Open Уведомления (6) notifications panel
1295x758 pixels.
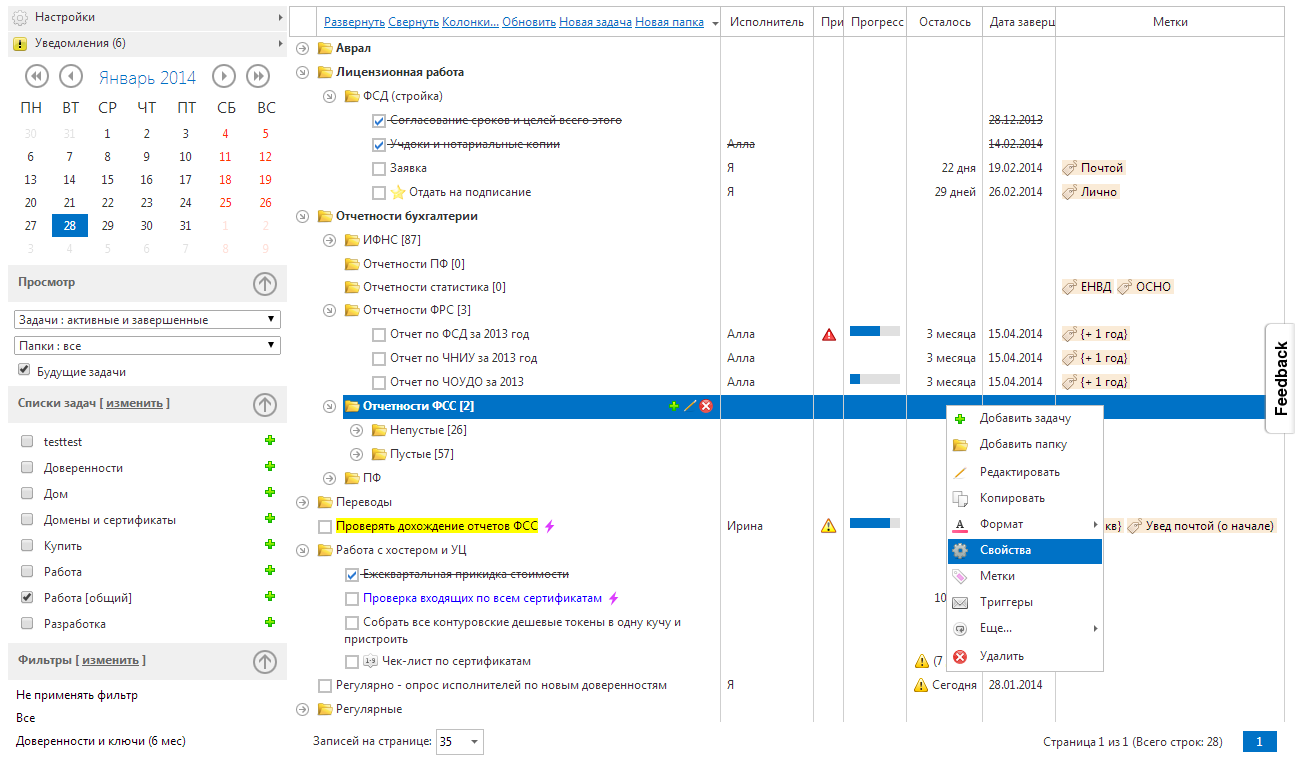(147, 43)
